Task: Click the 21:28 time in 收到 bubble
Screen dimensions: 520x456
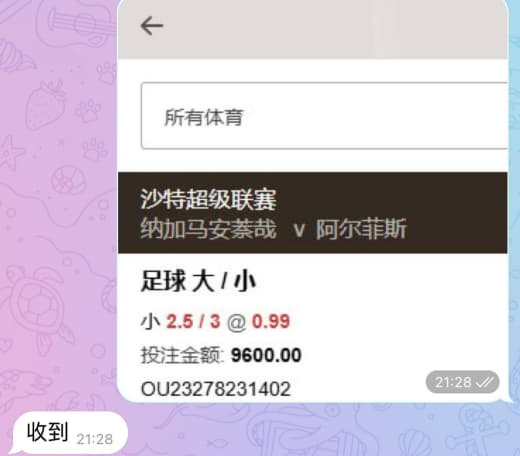Action: 94,439
